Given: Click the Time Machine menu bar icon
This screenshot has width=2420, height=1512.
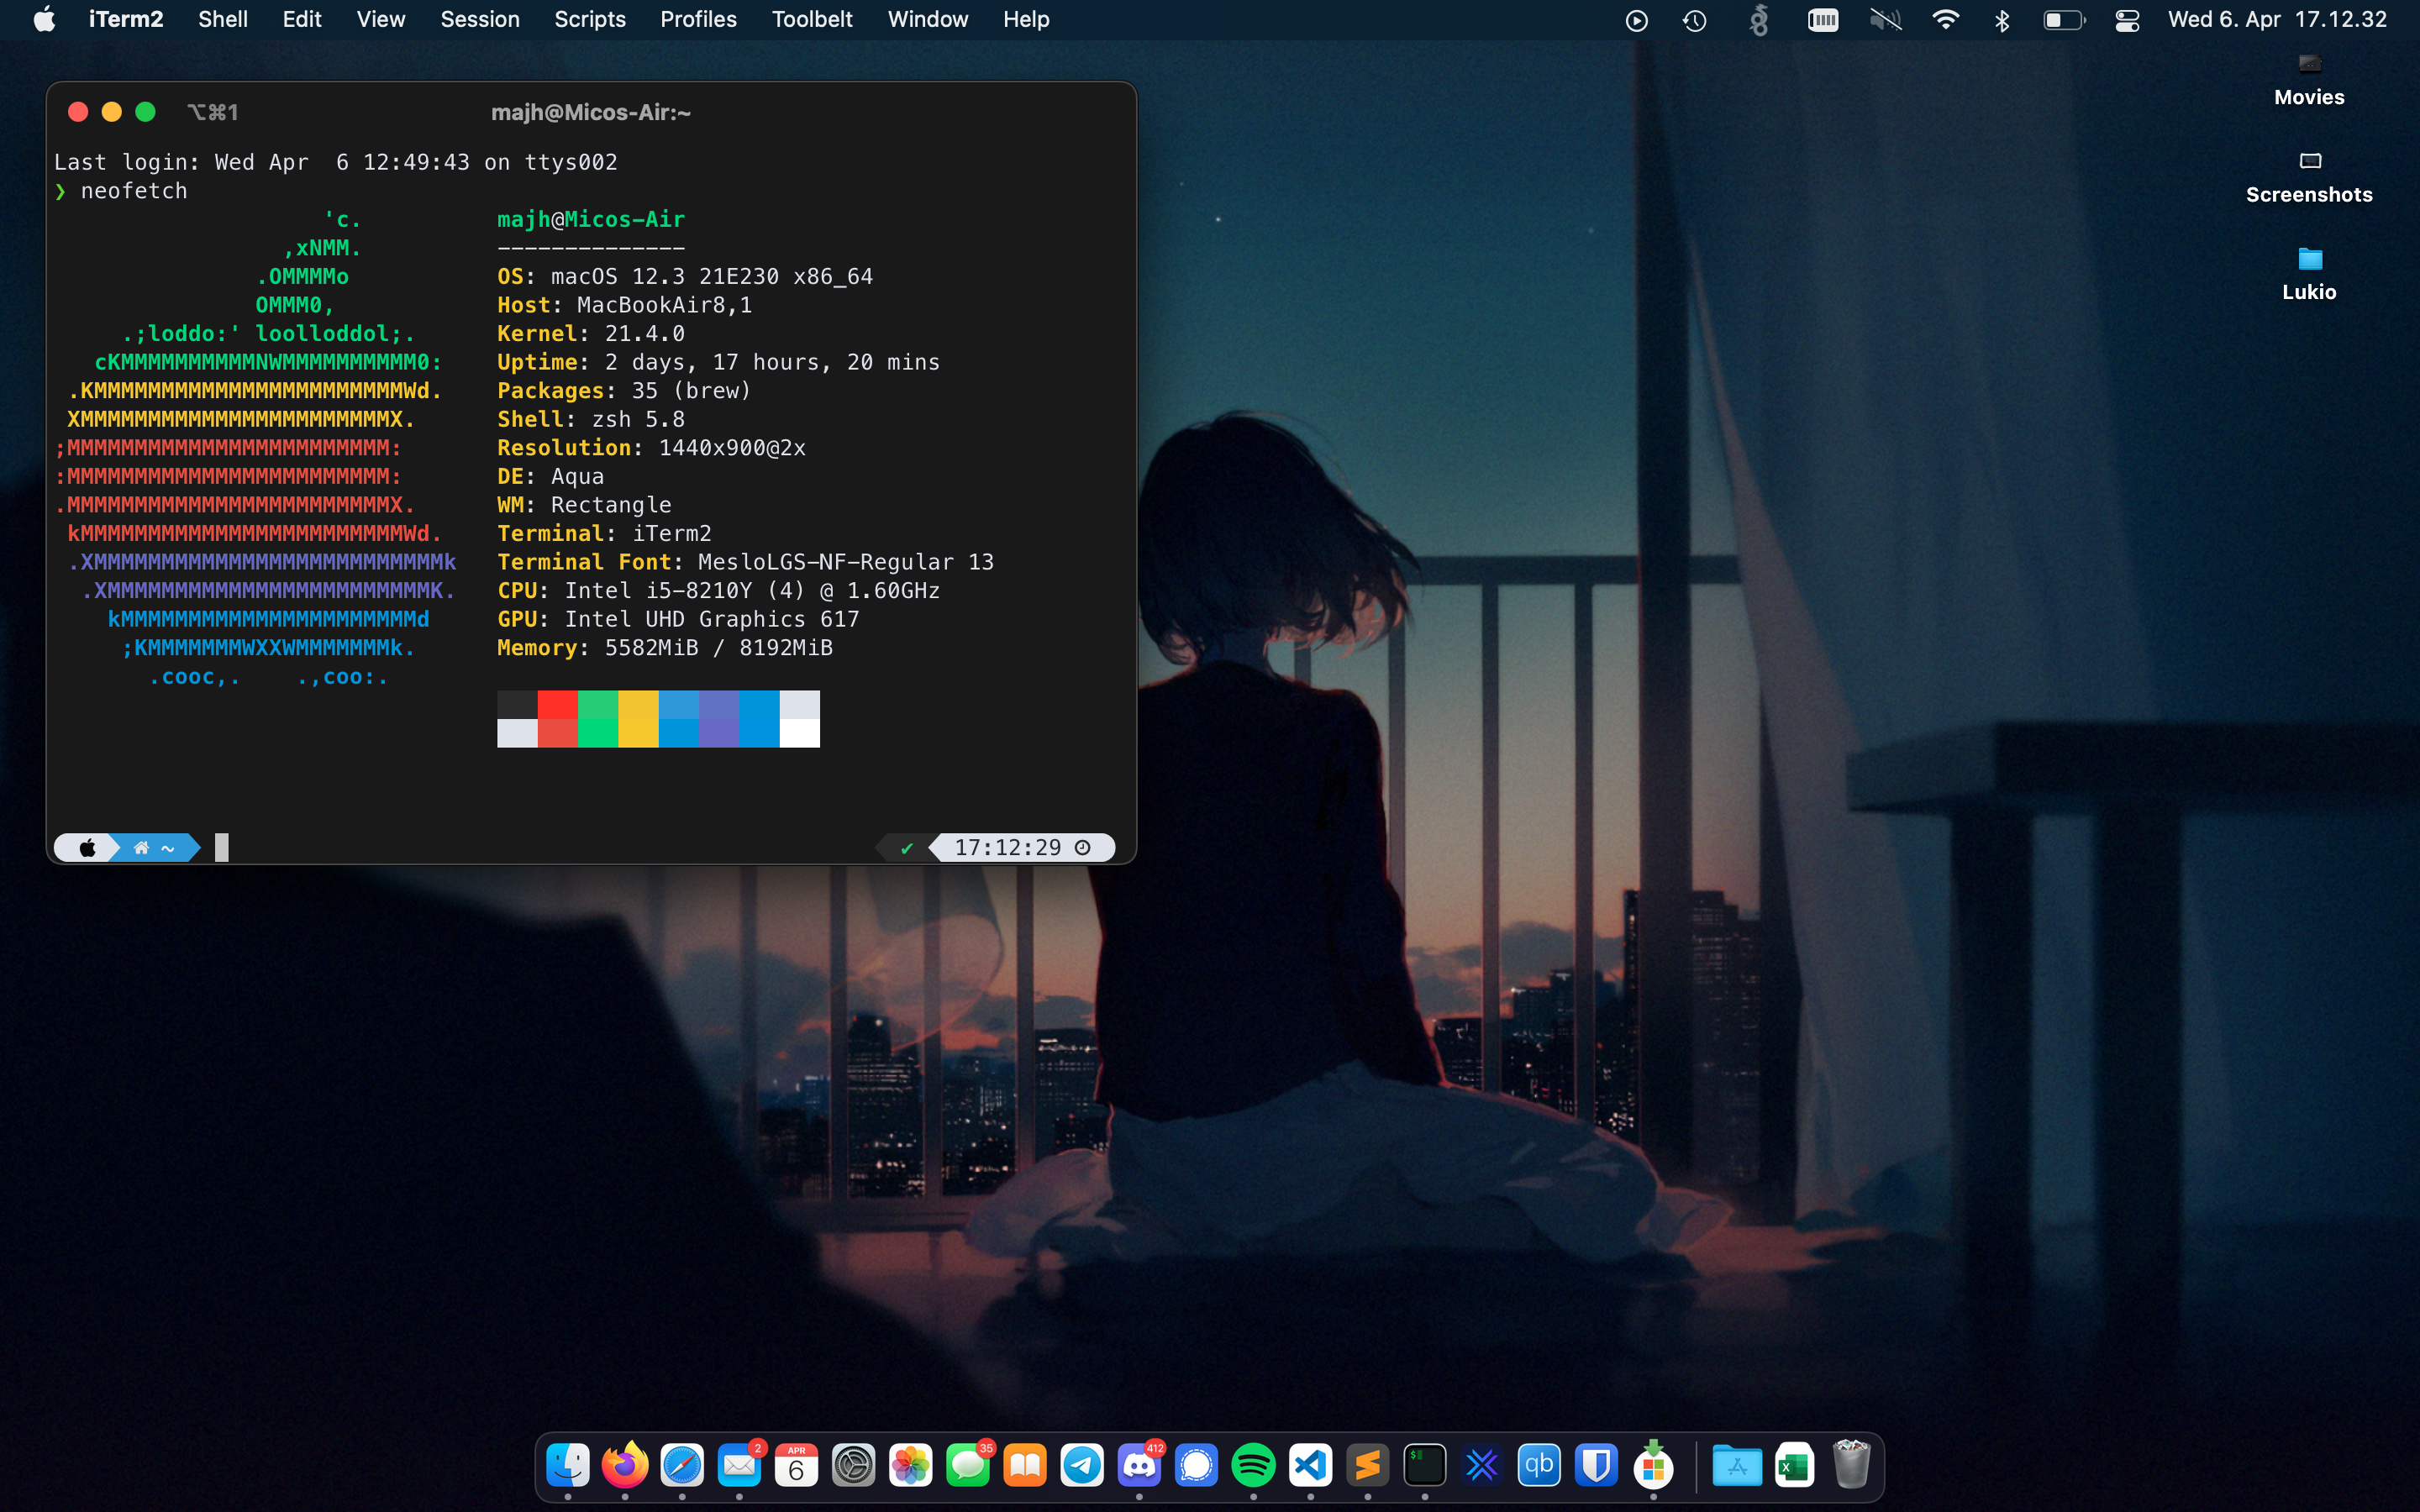Looking at the screenshot, I should 1694,20.
